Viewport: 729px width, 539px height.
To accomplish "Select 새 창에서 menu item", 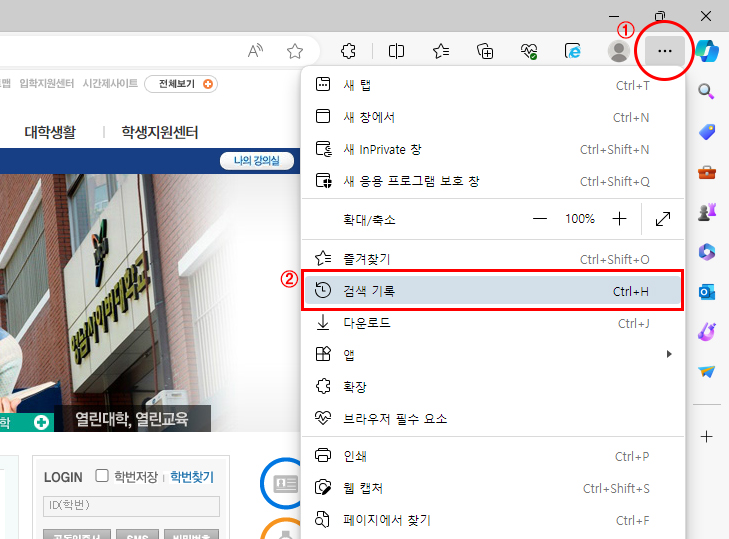I will [493, 117].
